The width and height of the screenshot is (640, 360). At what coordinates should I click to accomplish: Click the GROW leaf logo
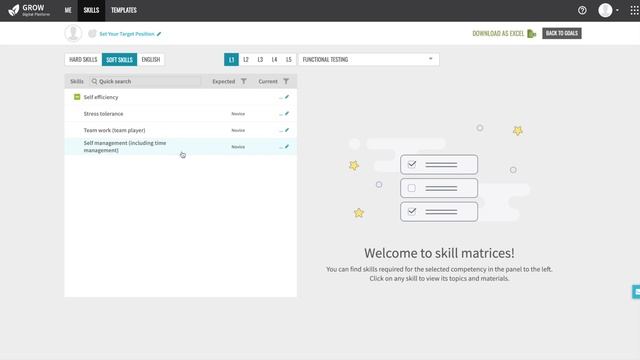point(14,10)
